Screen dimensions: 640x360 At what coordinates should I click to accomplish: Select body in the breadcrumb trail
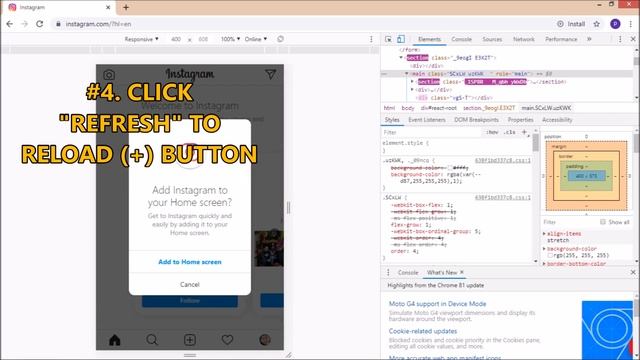click(x=407, y=108)
